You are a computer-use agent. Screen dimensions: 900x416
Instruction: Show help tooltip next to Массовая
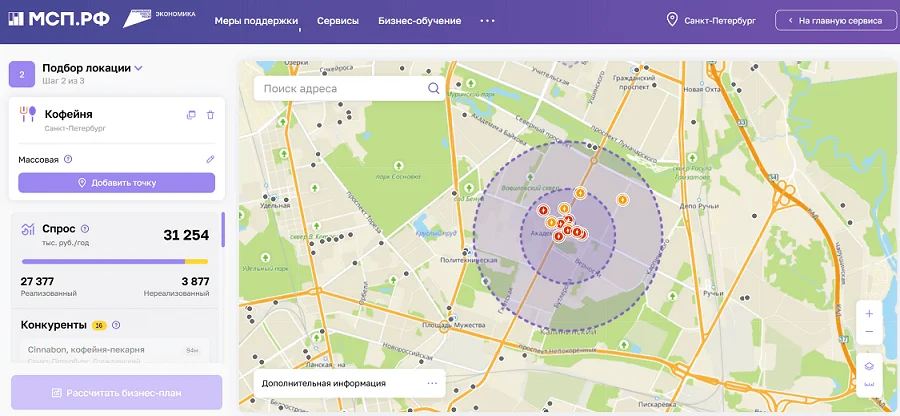click(x=68, y=159)
